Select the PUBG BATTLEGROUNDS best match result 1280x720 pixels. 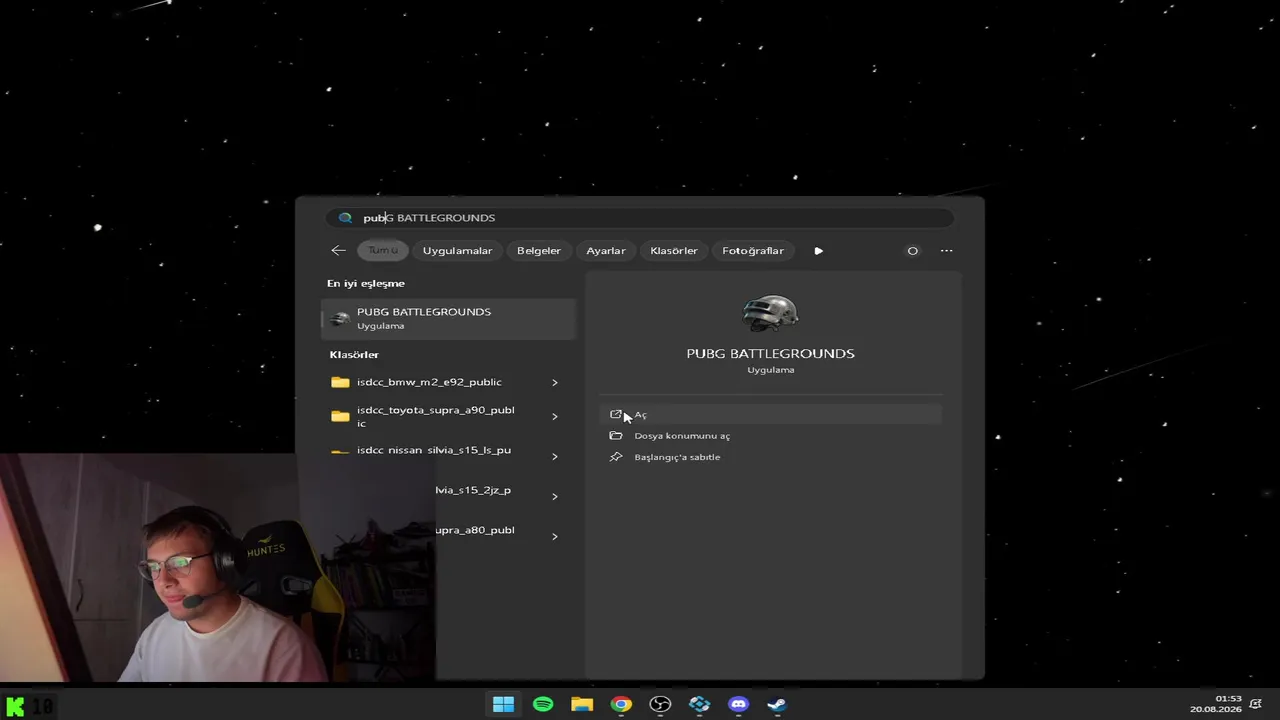pyautogui.click(x=449, y=318)
